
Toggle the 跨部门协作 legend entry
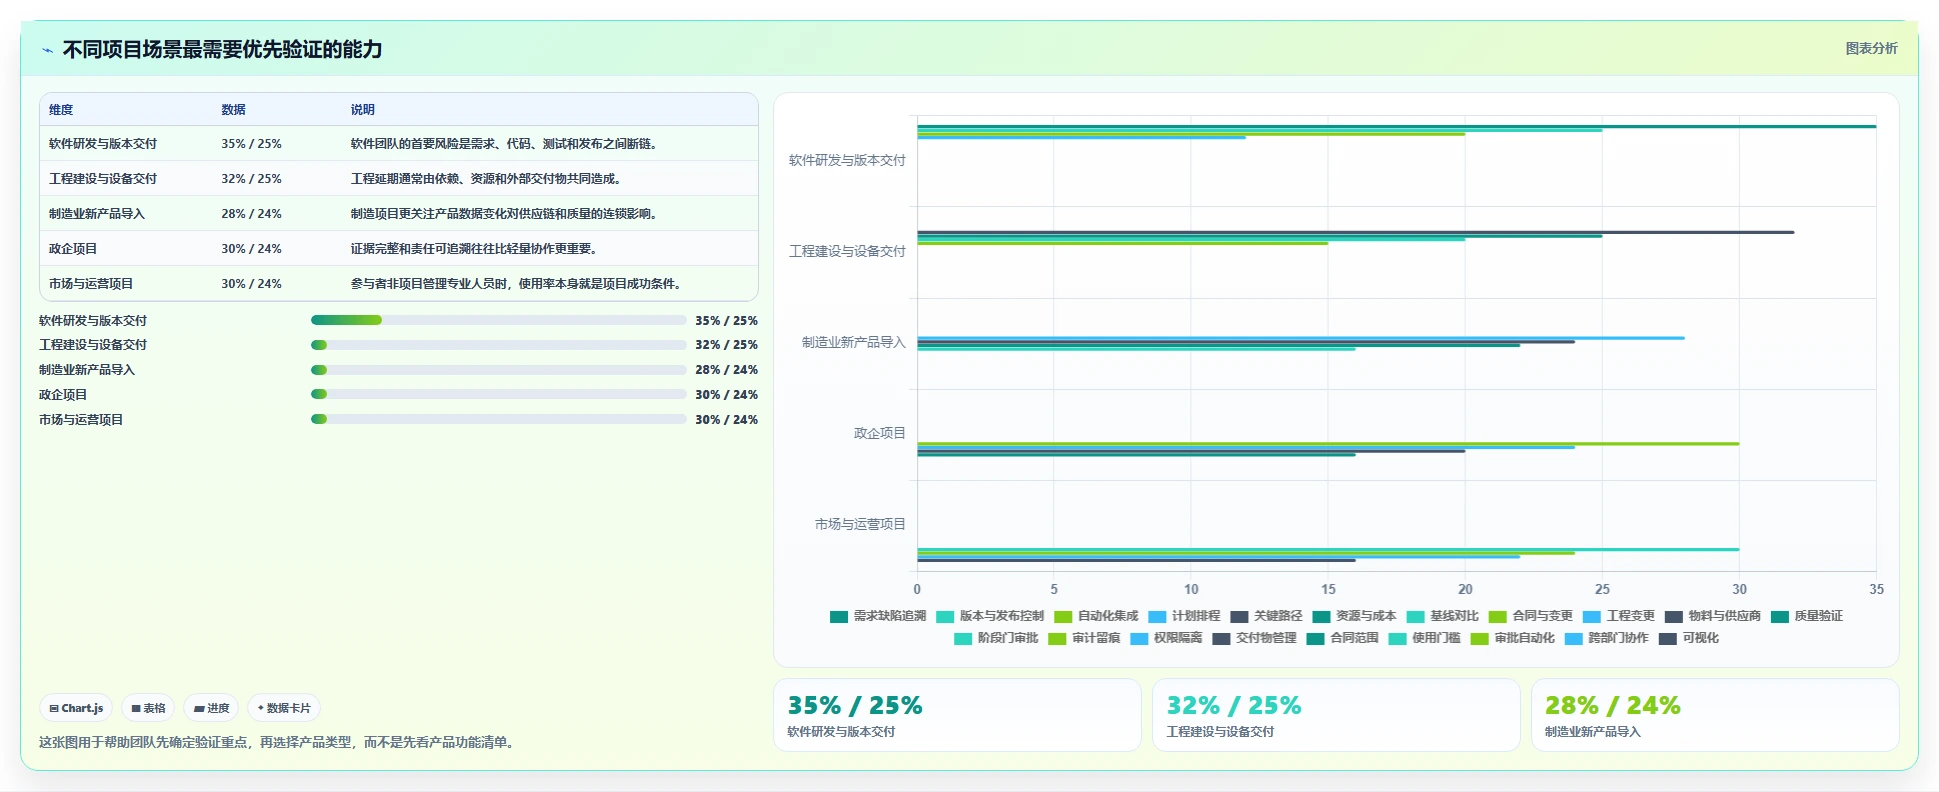[1606, 638]
